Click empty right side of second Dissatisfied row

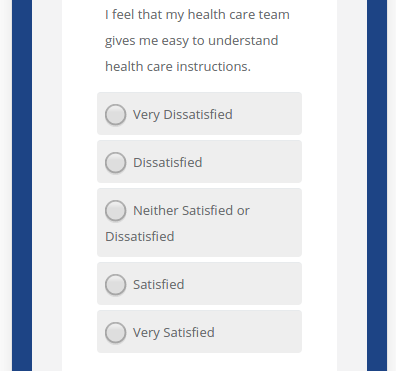252,162
